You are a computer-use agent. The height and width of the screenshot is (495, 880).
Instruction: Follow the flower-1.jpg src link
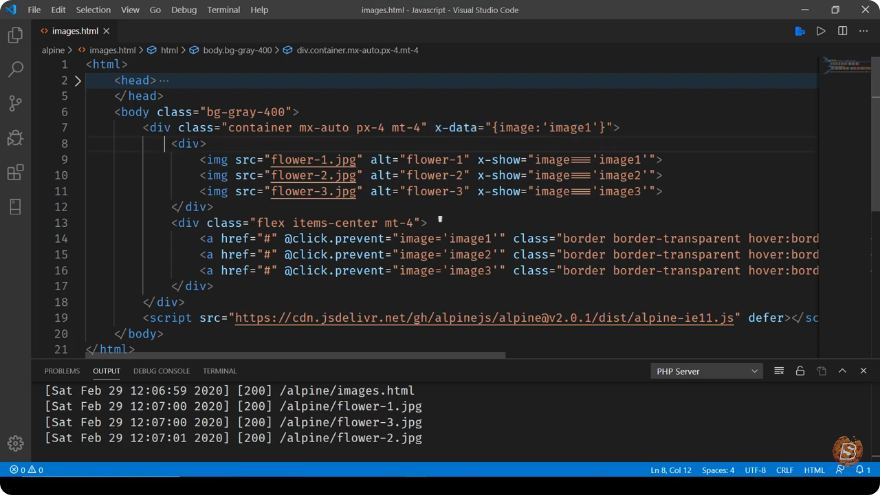coord(313,160)
